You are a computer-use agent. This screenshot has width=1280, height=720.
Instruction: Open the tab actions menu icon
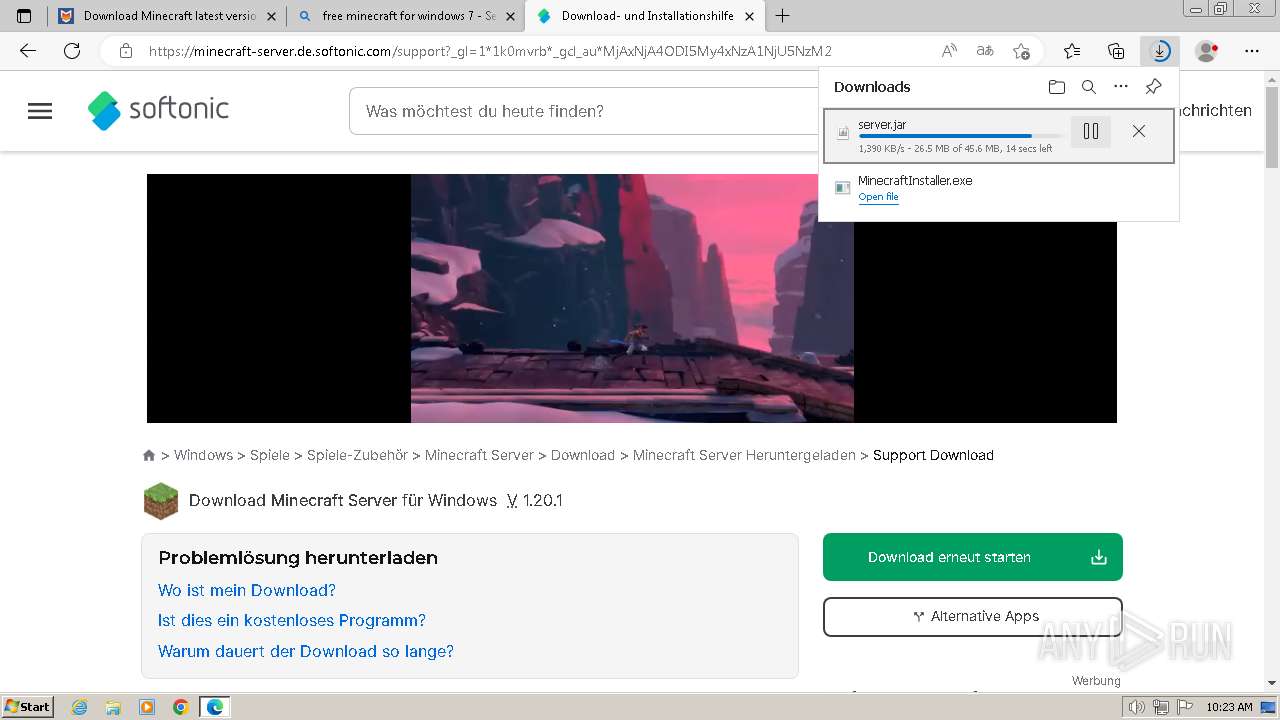pyautogui.click(x=24, y=16)
